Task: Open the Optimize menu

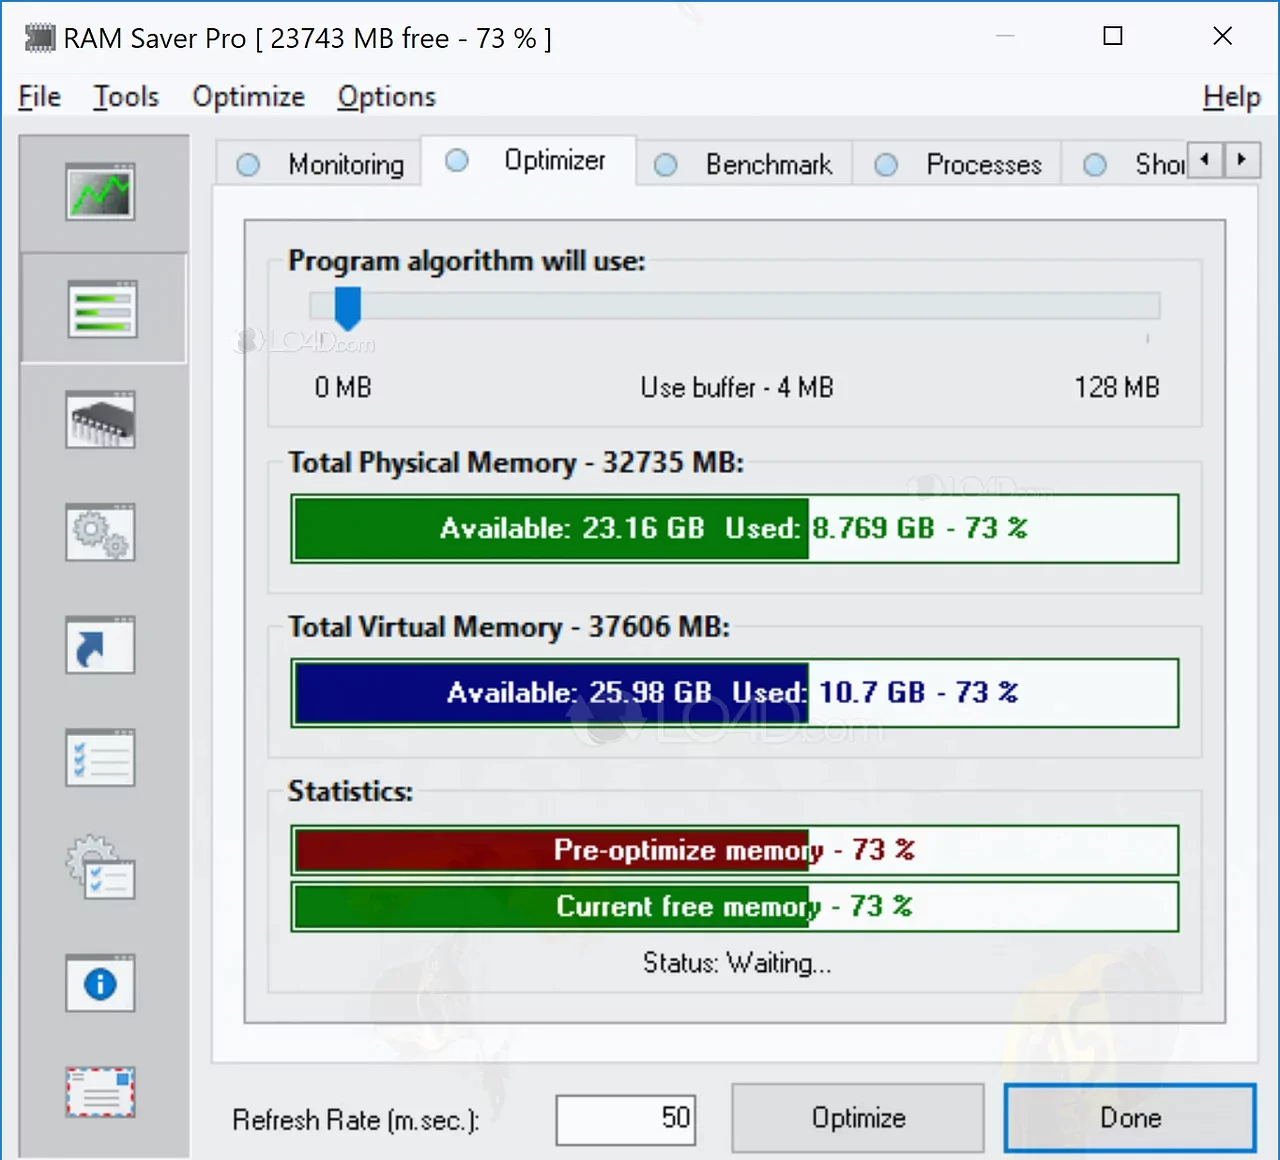Action: click(248, 96)
